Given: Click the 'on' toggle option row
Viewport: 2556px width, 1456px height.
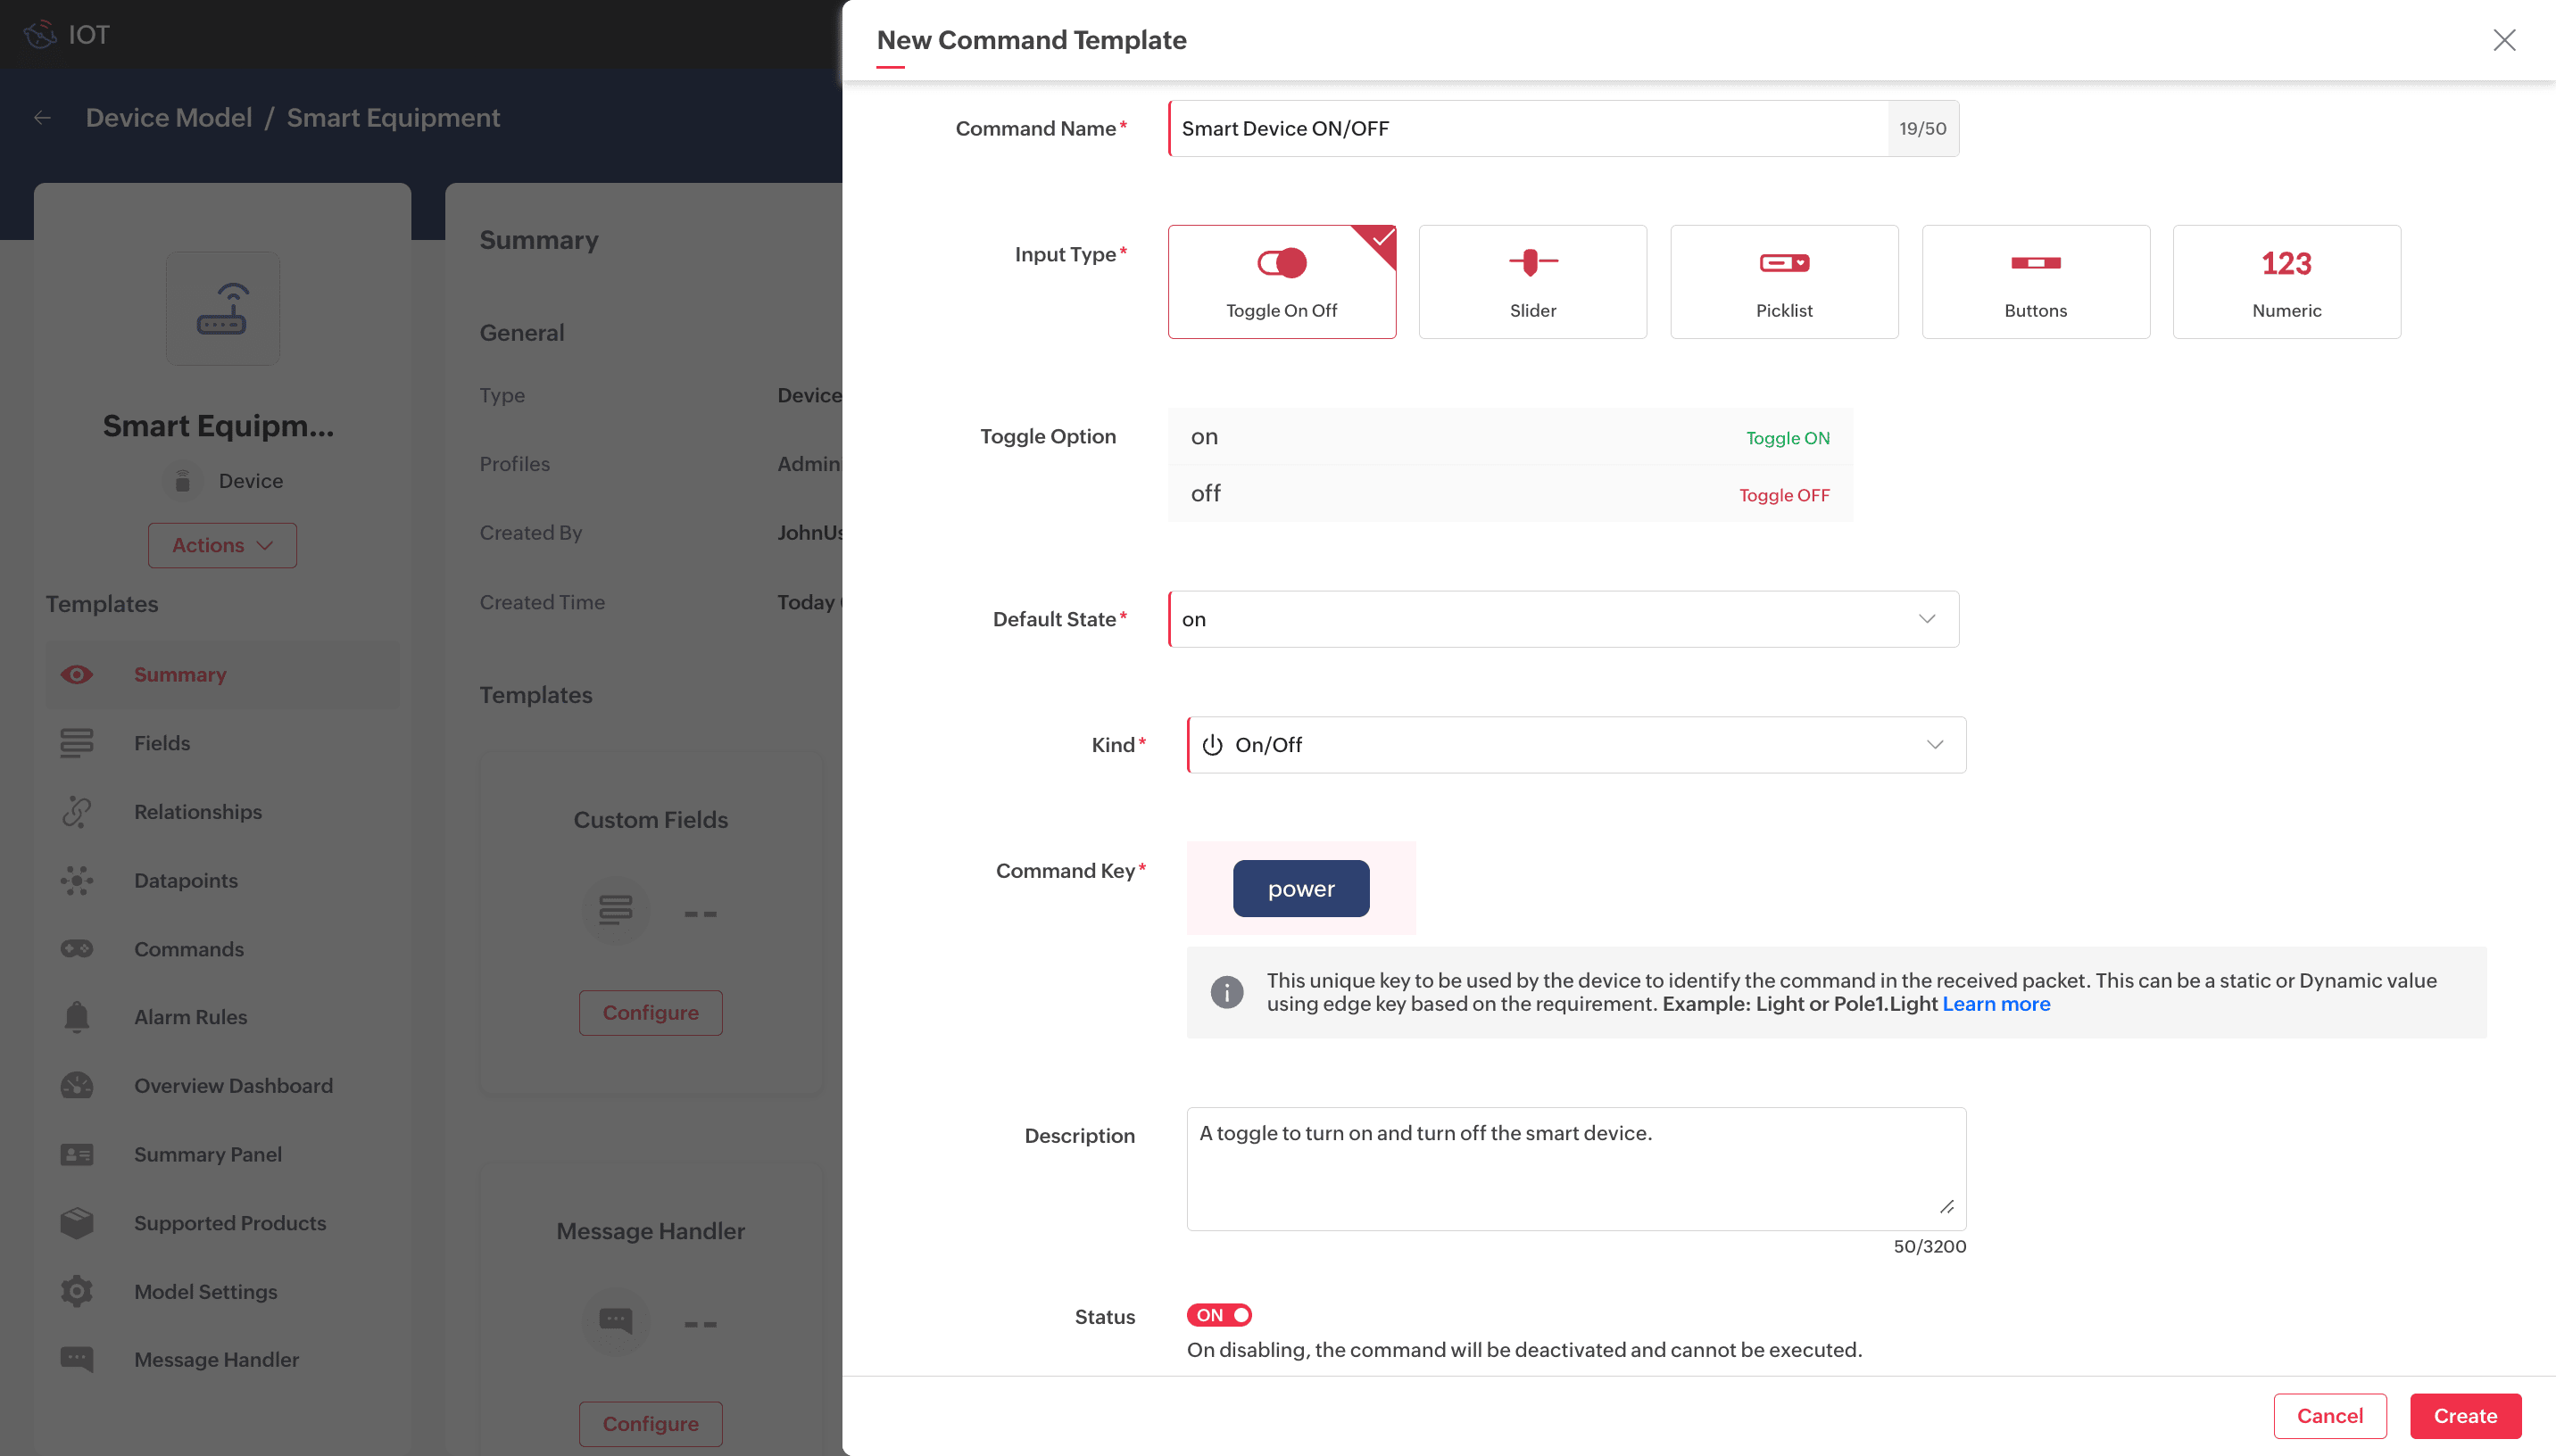Looking at the screenshot, I should 1510,437.
